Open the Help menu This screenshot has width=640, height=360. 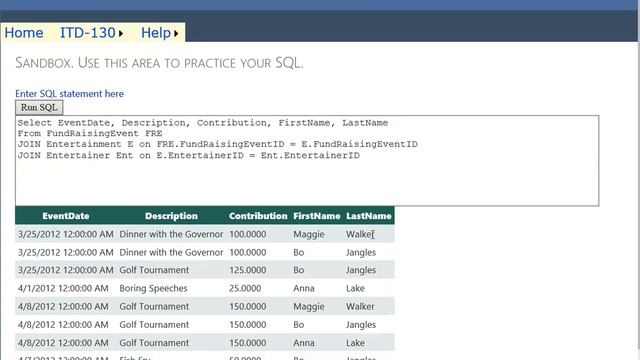156,33
